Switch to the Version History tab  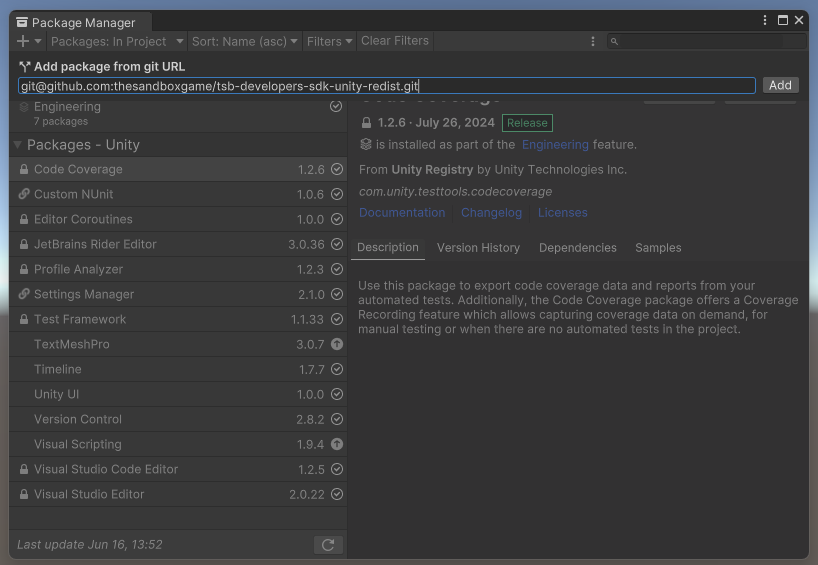pos(478,248)
